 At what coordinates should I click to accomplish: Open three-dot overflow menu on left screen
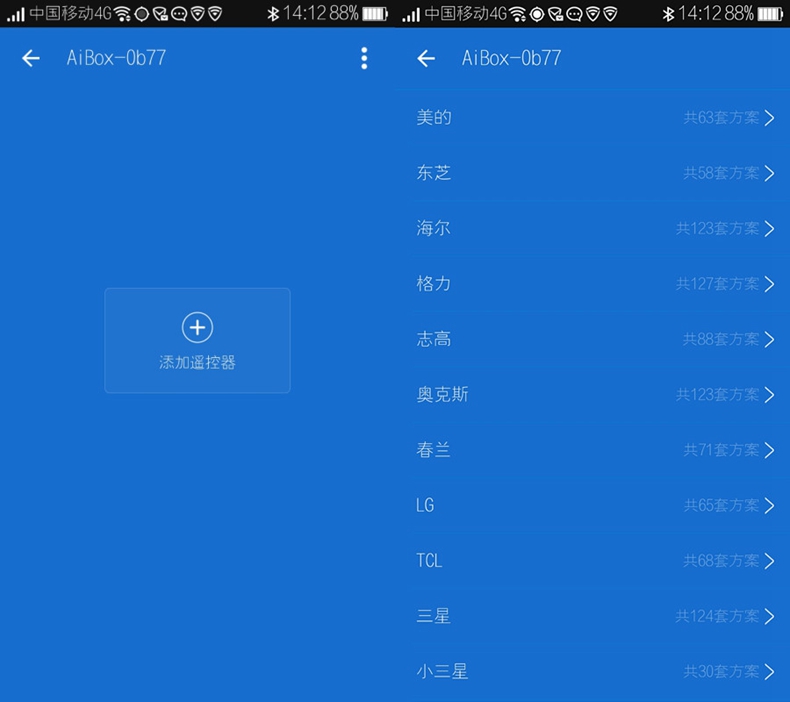(x=364, y=58)
